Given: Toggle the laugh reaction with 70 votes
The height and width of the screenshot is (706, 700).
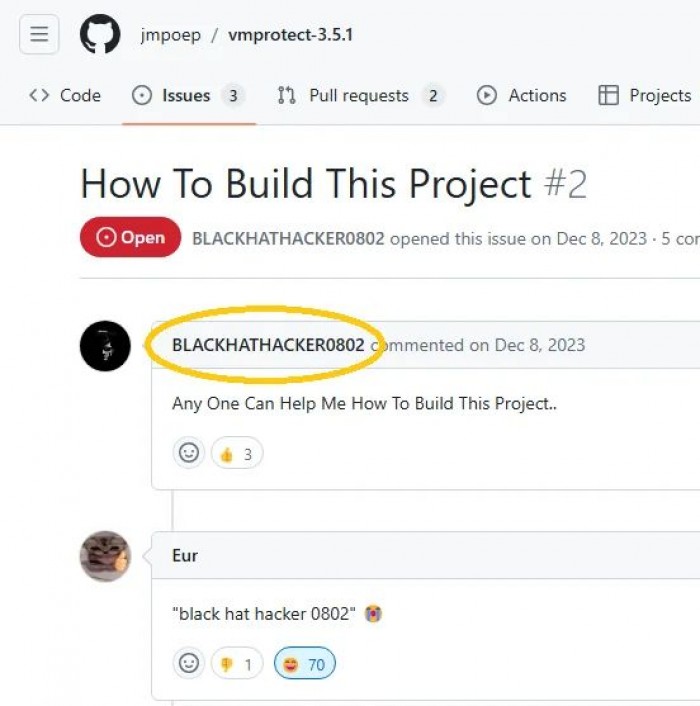Looking at the screenshot, I should (305, 664).
